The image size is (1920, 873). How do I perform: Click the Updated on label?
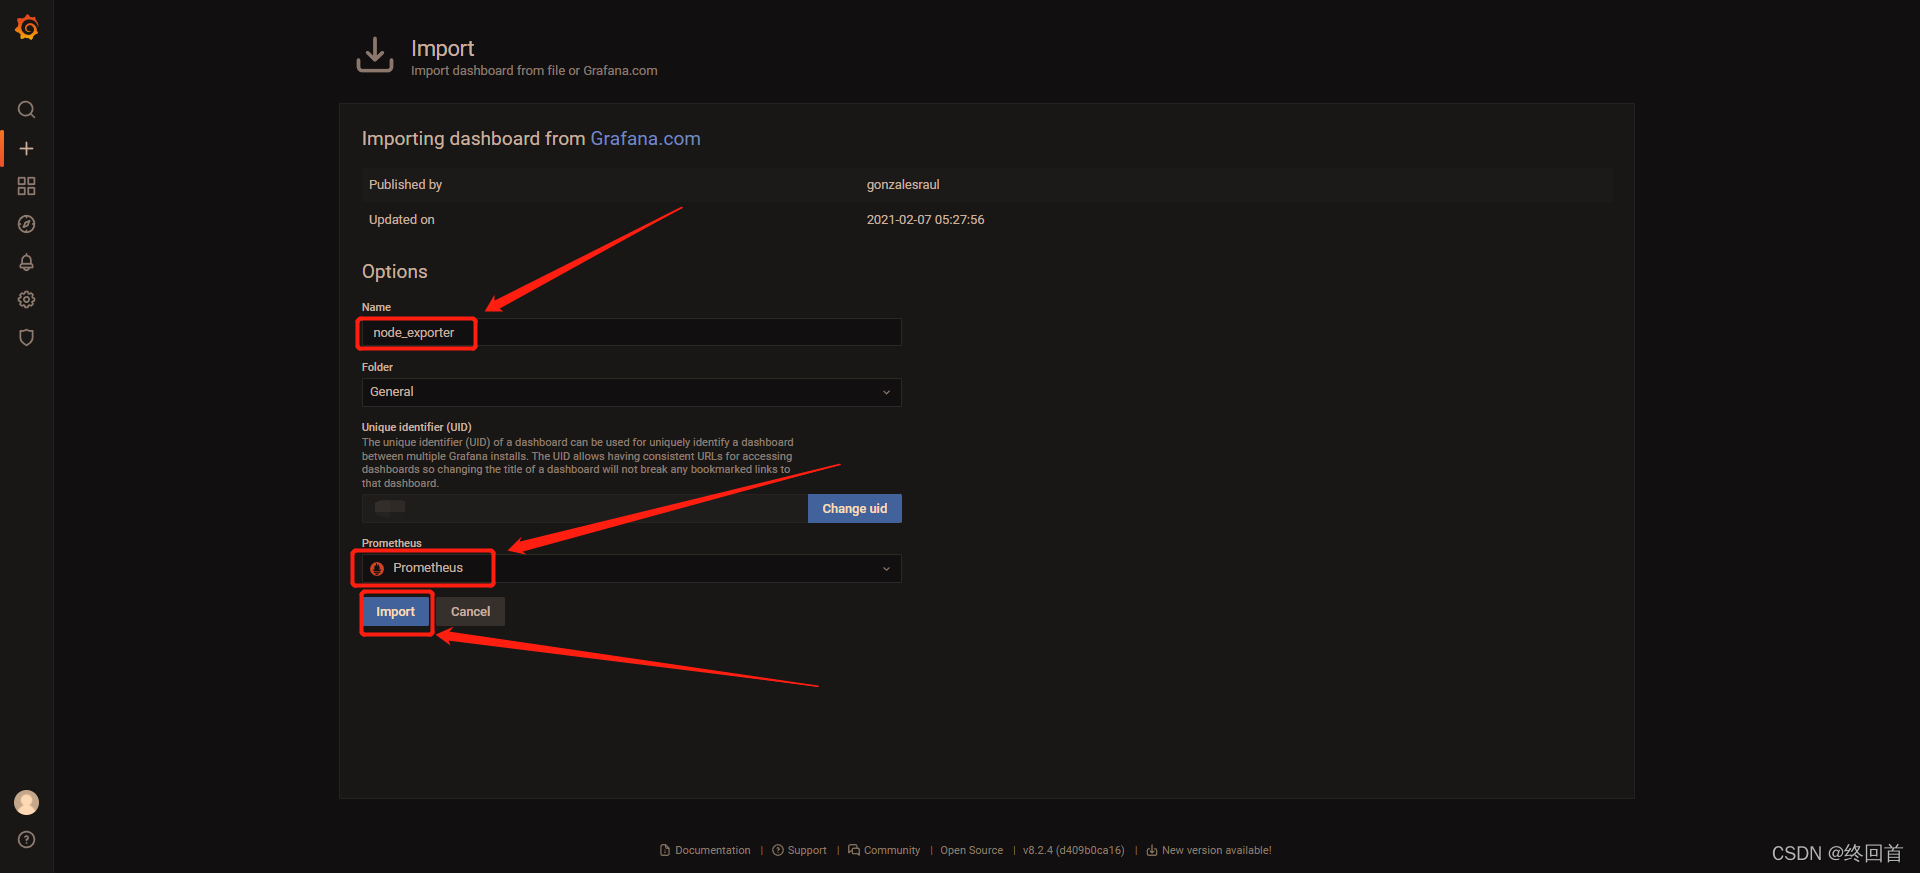[401, 220]
